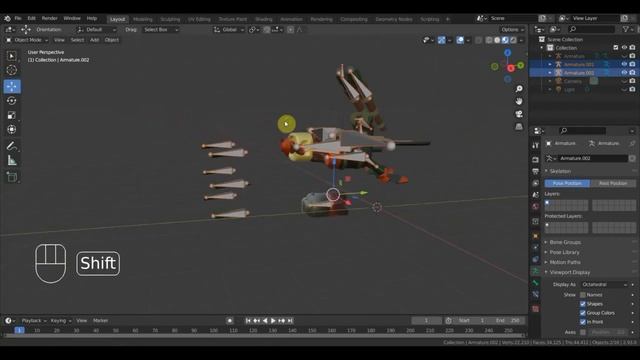Image resolution: width=640 pixels, height=360 pixels.
Task: Open the Bone Constraints properties tab
Action: [x=536, y=295]
